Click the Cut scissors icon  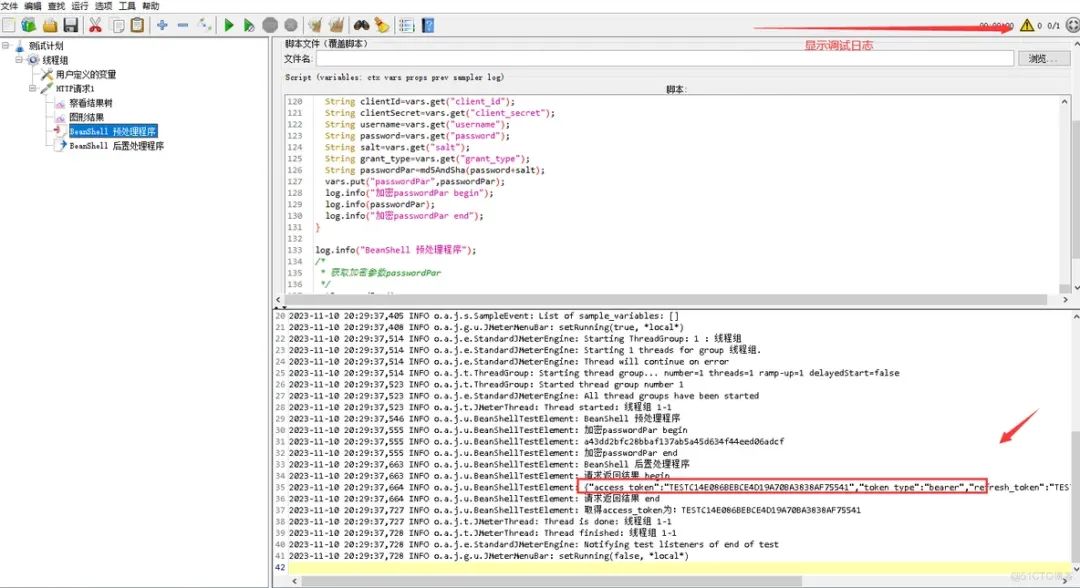pos(96,25)
